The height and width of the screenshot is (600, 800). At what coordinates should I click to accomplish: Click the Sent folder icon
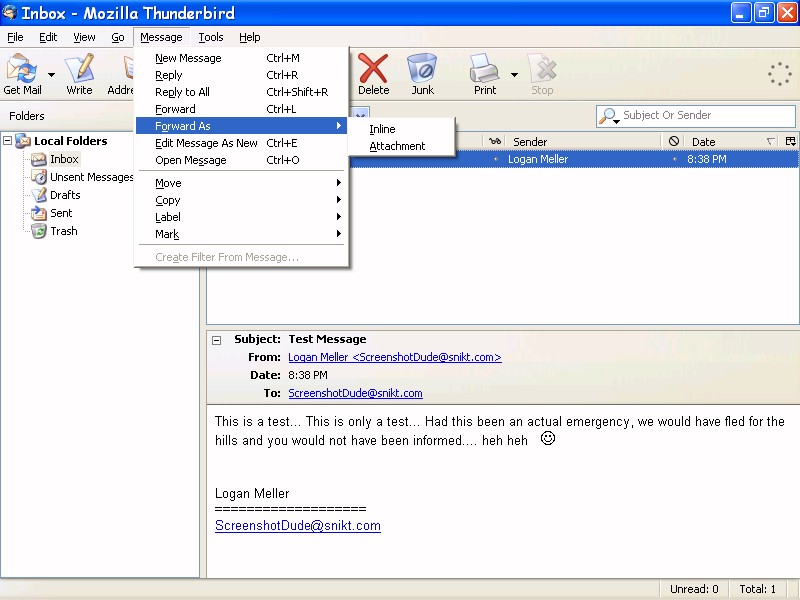[39, 213]
